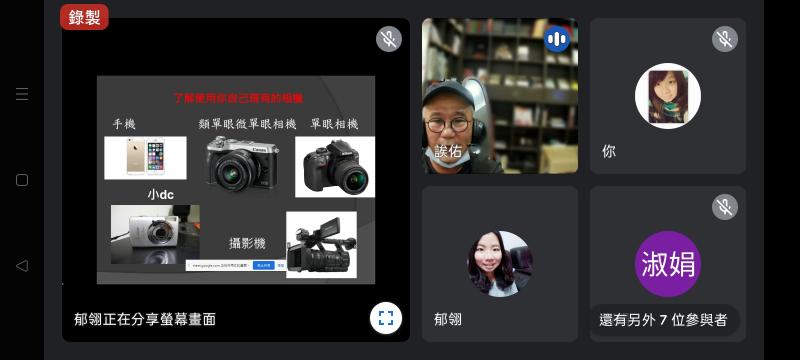Tap the Android recent apps menu icon

point(22,94)
